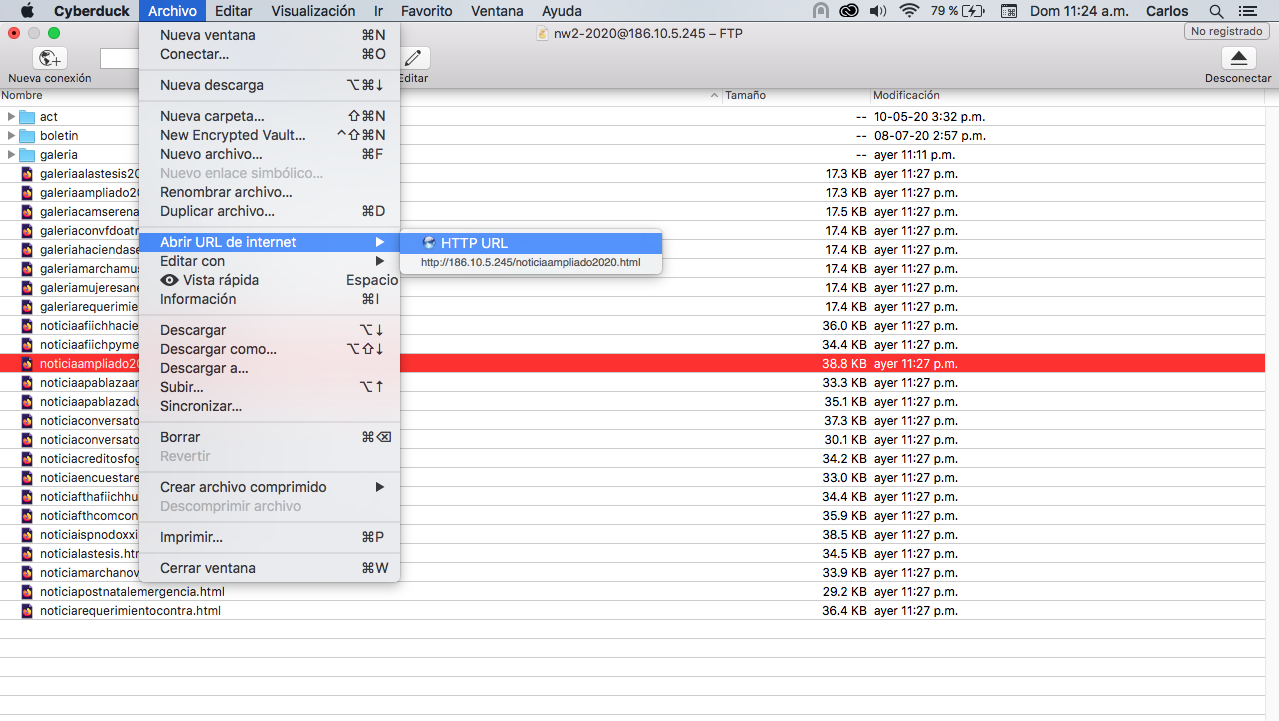Select Descargar como... menu item
1279x721 pixels.
coord(269,349)
